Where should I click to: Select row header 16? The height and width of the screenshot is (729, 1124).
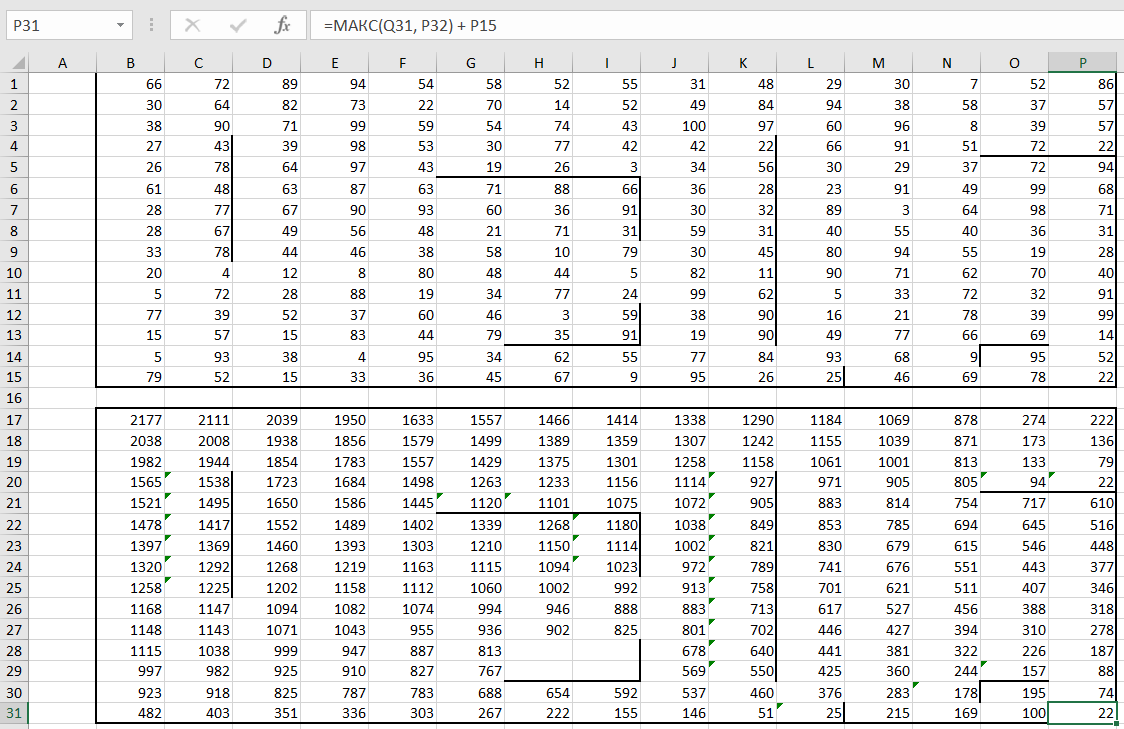[14, 398]
